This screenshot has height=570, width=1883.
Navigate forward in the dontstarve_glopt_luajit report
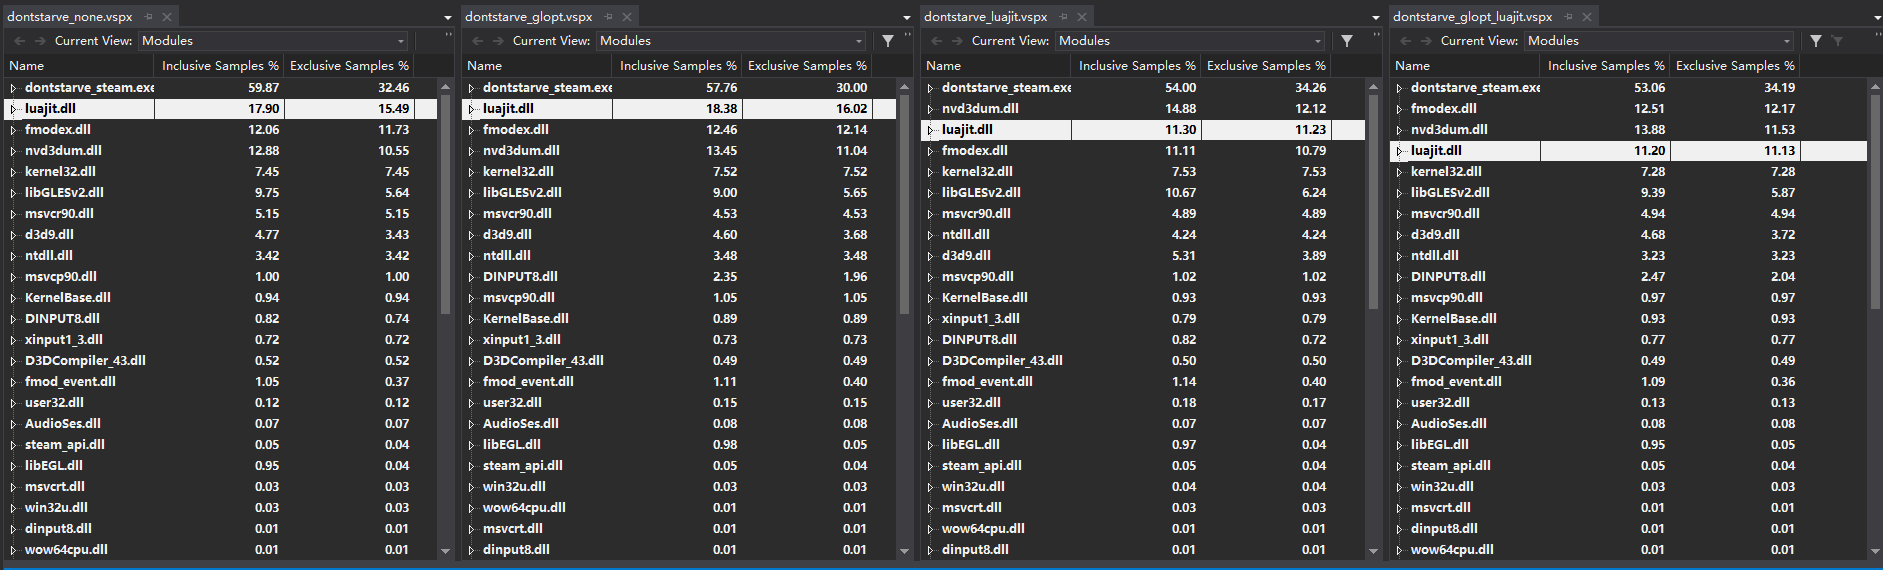(1426, 41)
